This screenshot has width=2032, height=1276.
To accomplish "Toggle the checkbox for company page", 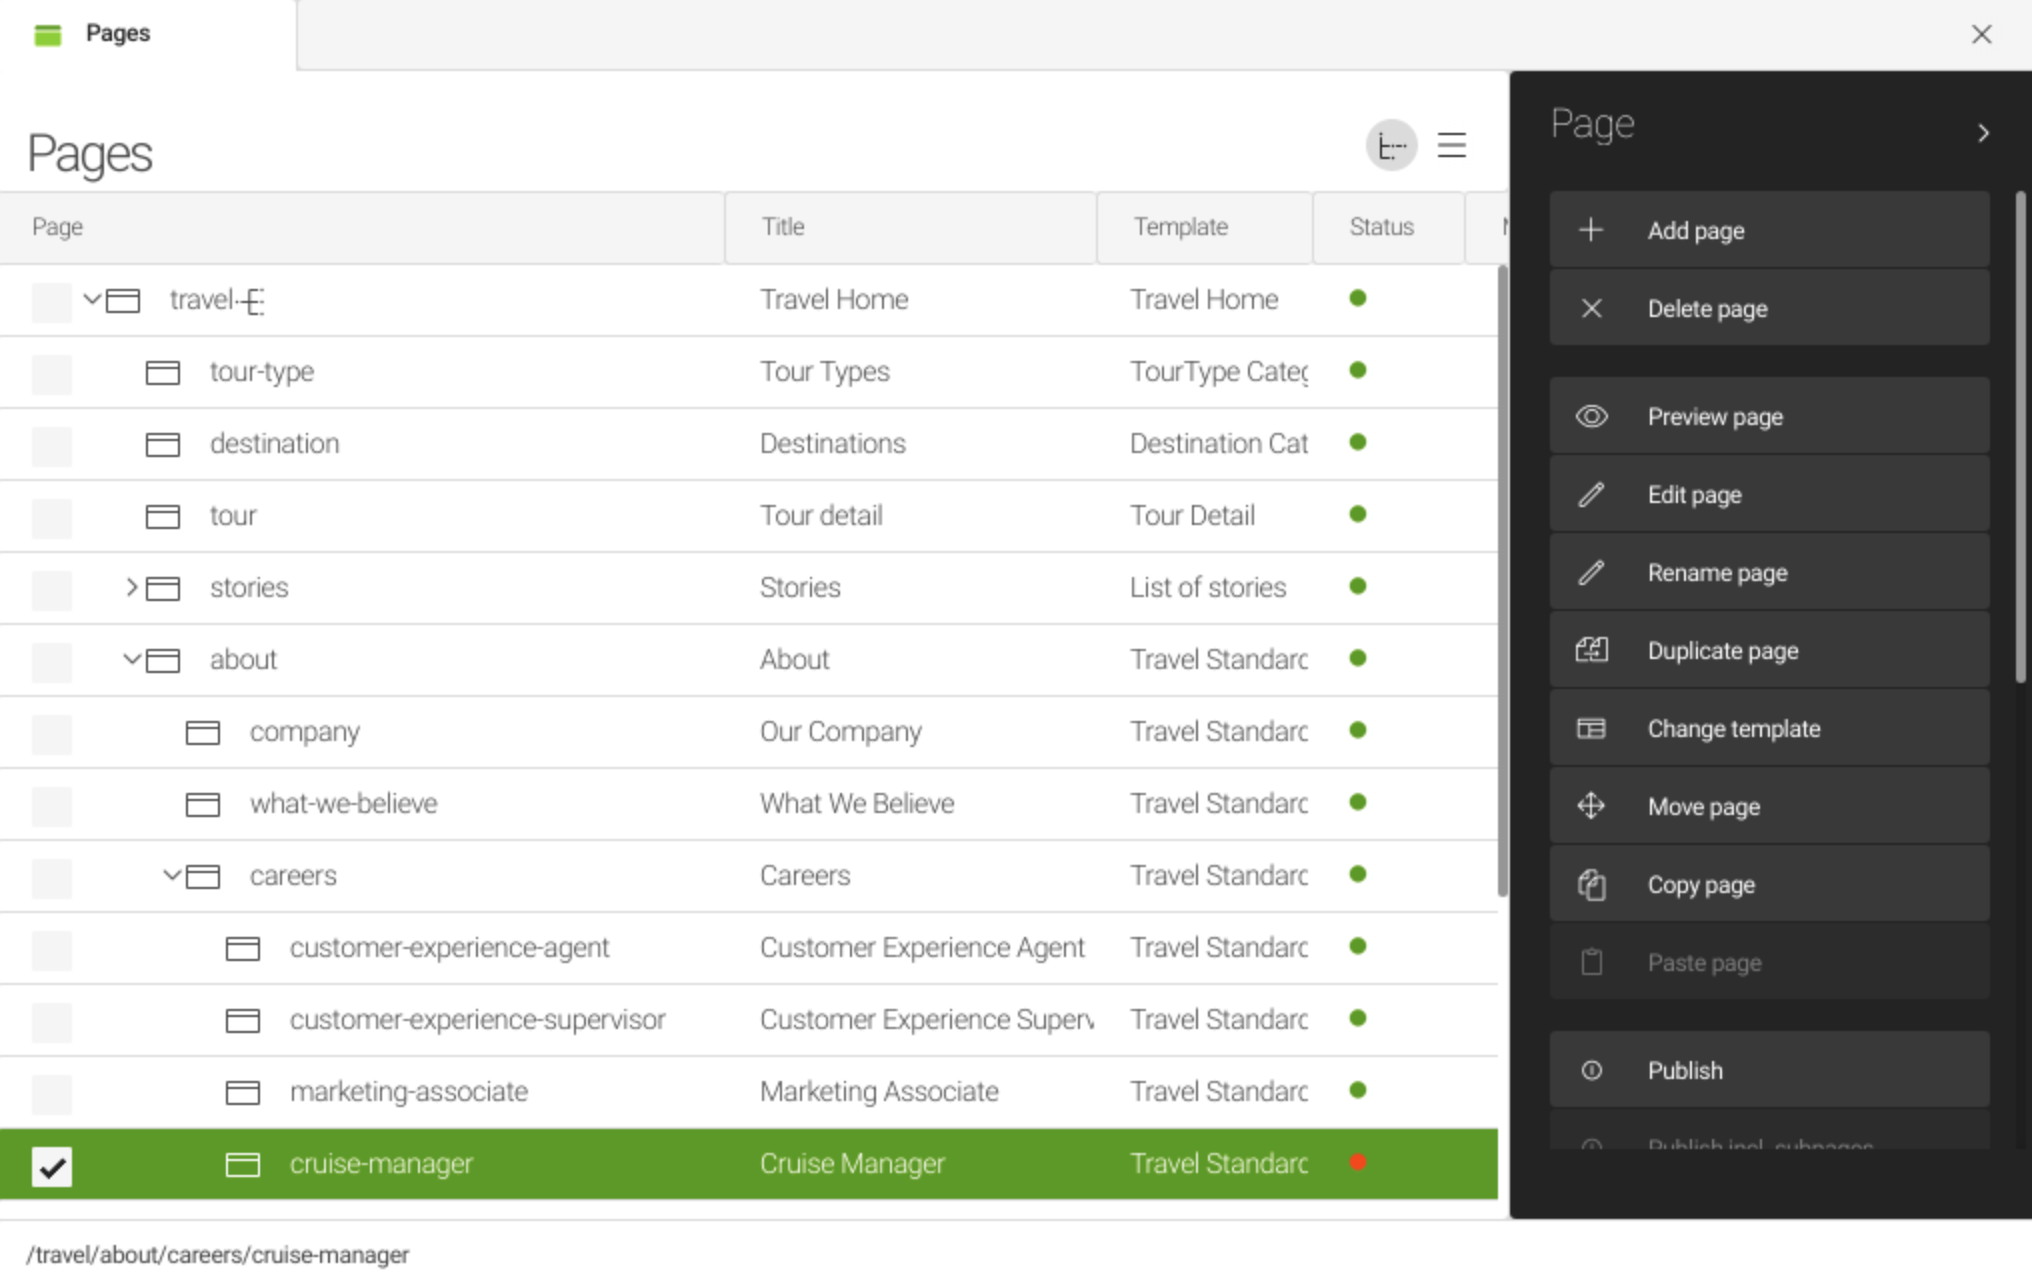I will point(50,731).
